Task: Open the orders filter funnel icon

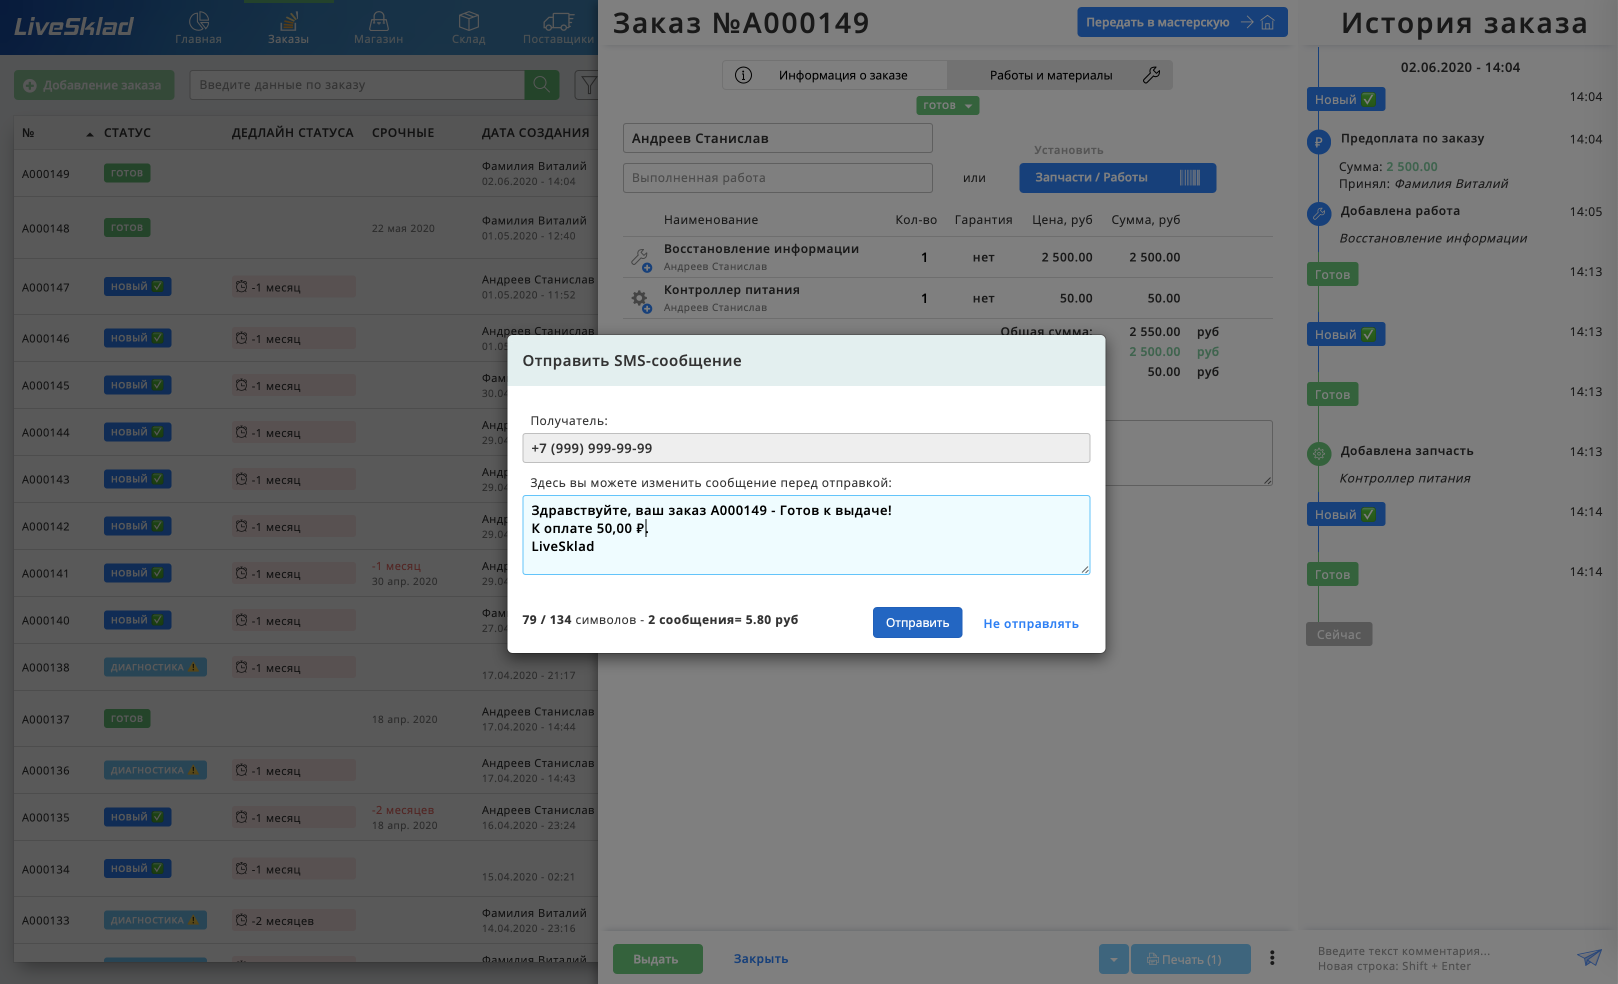Action: (588, 85)
